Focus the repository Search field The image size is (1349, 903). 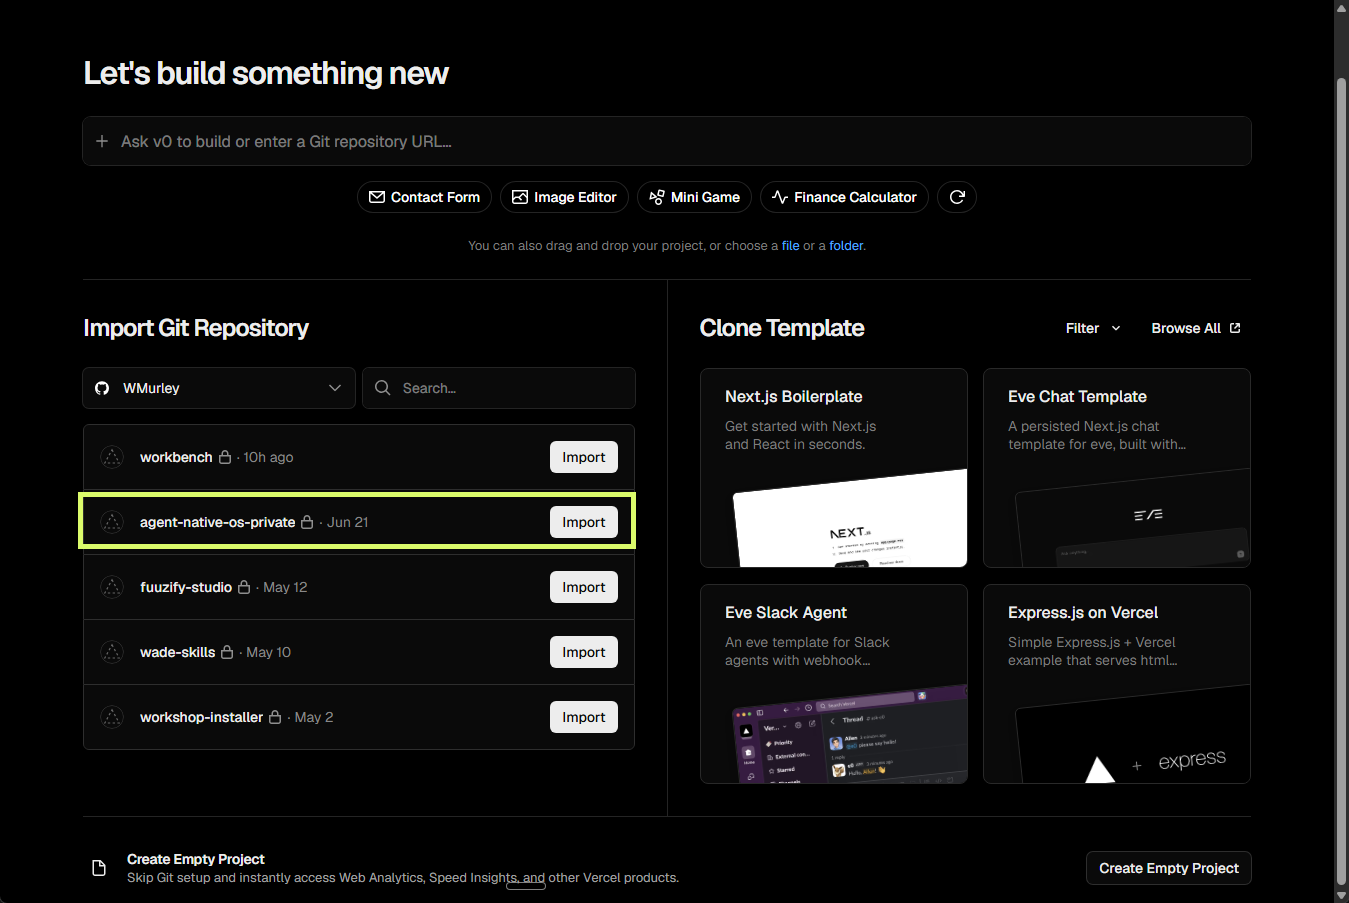[x=499, y=388]
